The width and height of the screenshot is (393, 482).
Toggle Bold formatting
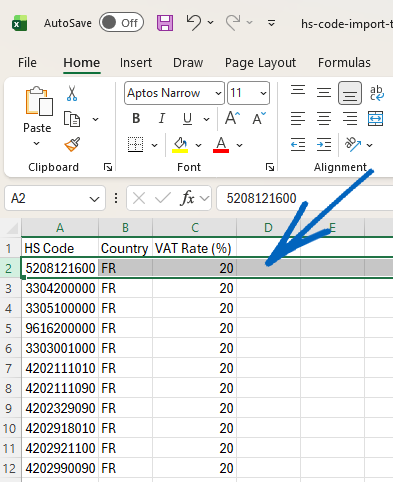pyautogui.click(x=136, y=118)
